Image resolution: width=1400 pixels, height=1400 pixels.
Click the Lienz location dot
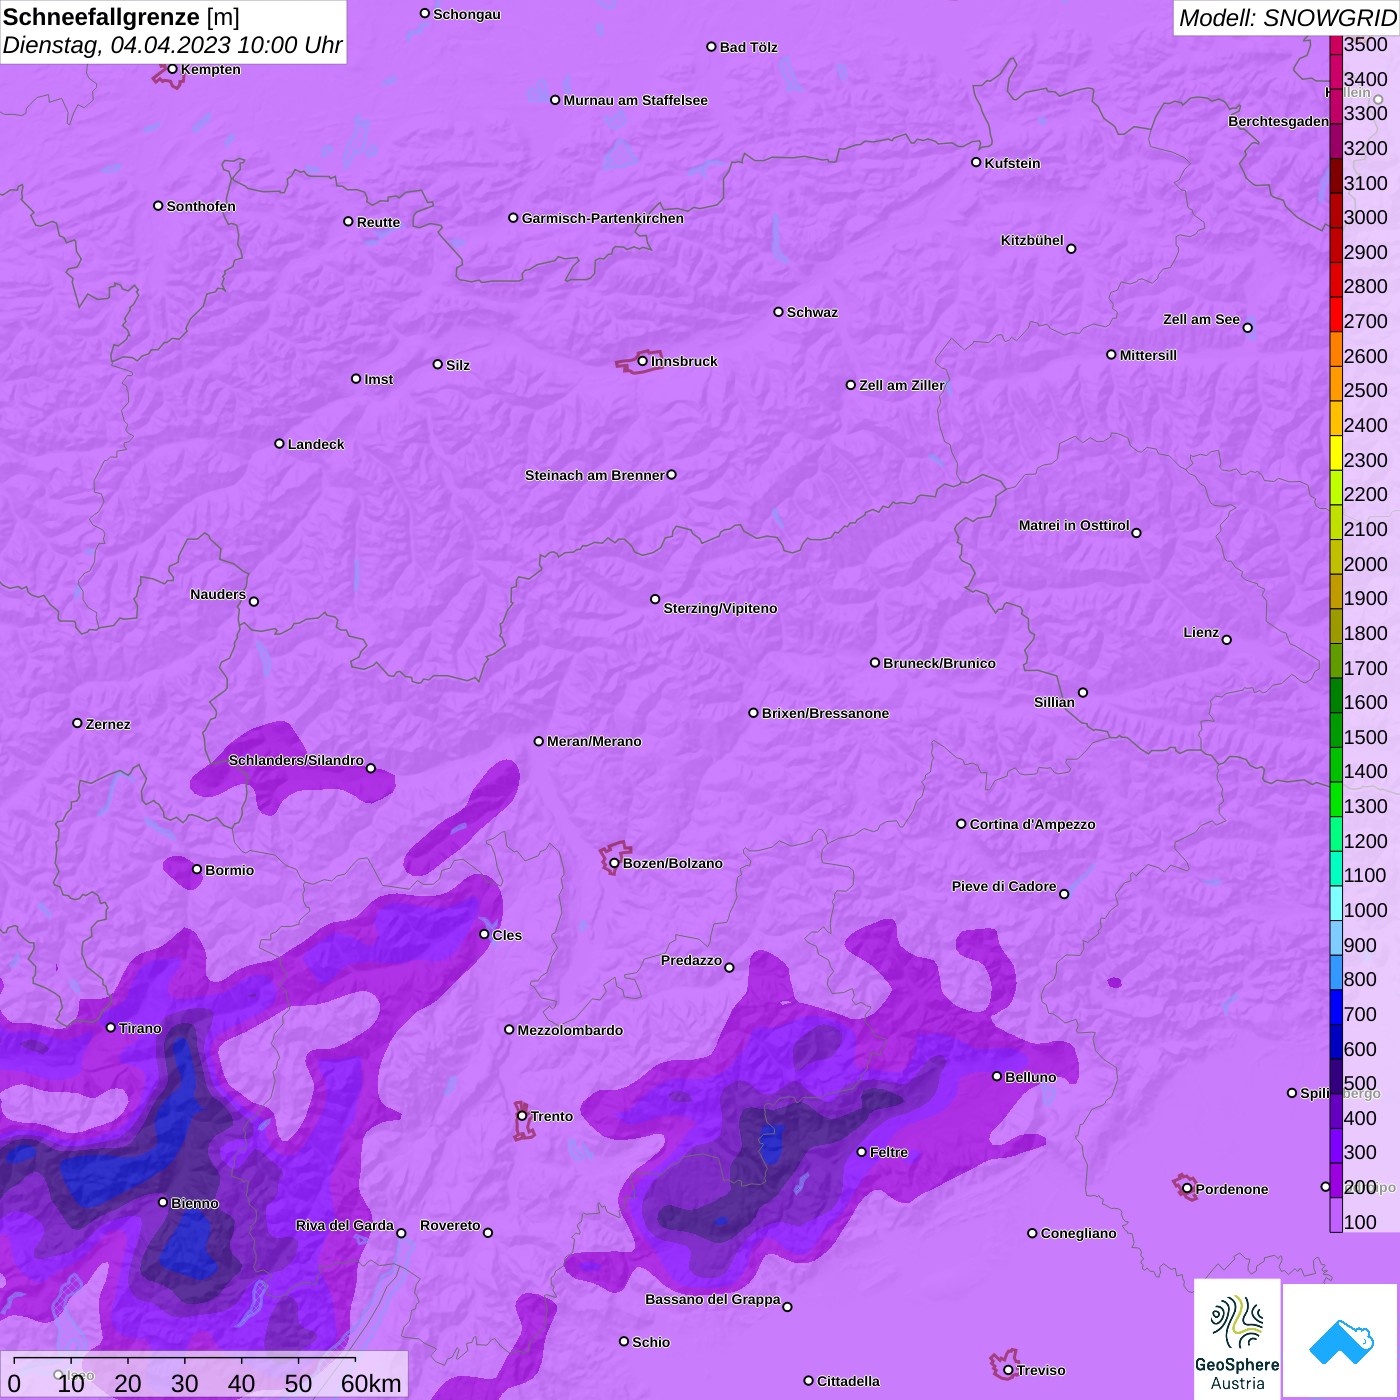coord(1227,640)
